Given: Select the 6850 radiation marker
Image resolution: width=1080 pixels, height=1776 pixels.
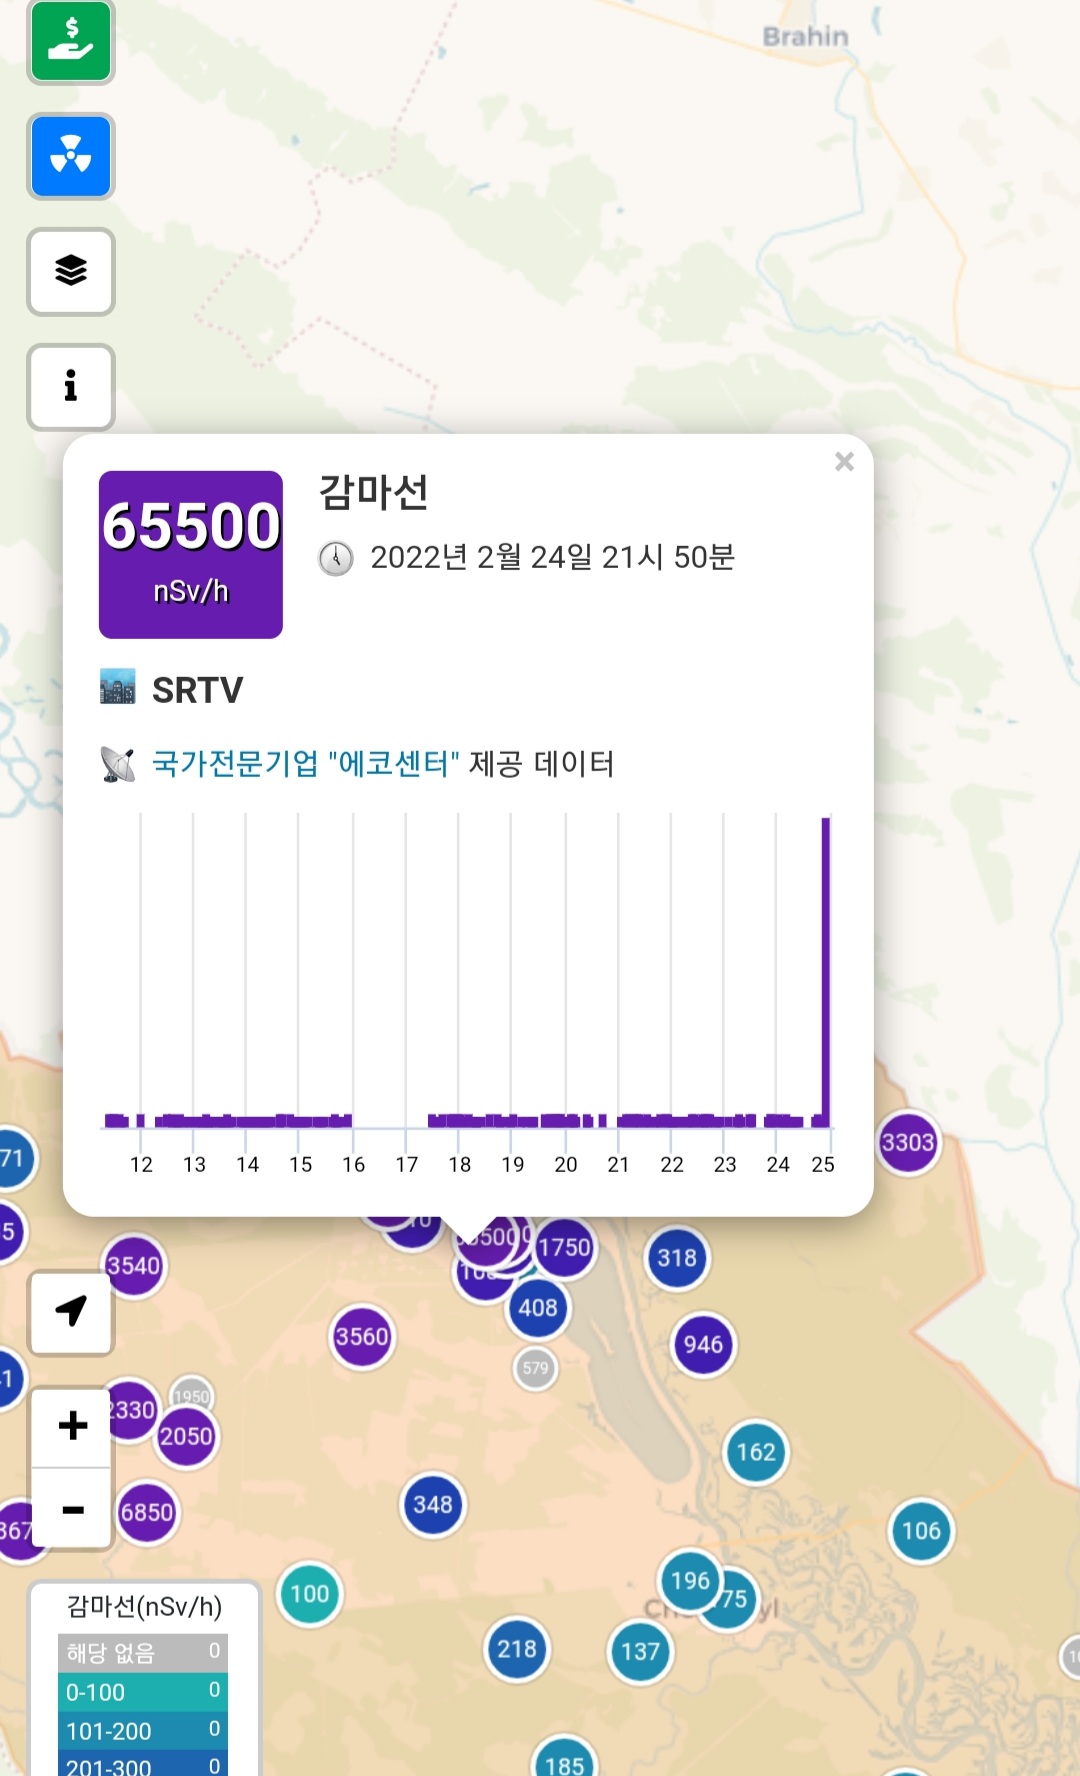Looking at the screenshot, I should click(x=147, y=1512).
